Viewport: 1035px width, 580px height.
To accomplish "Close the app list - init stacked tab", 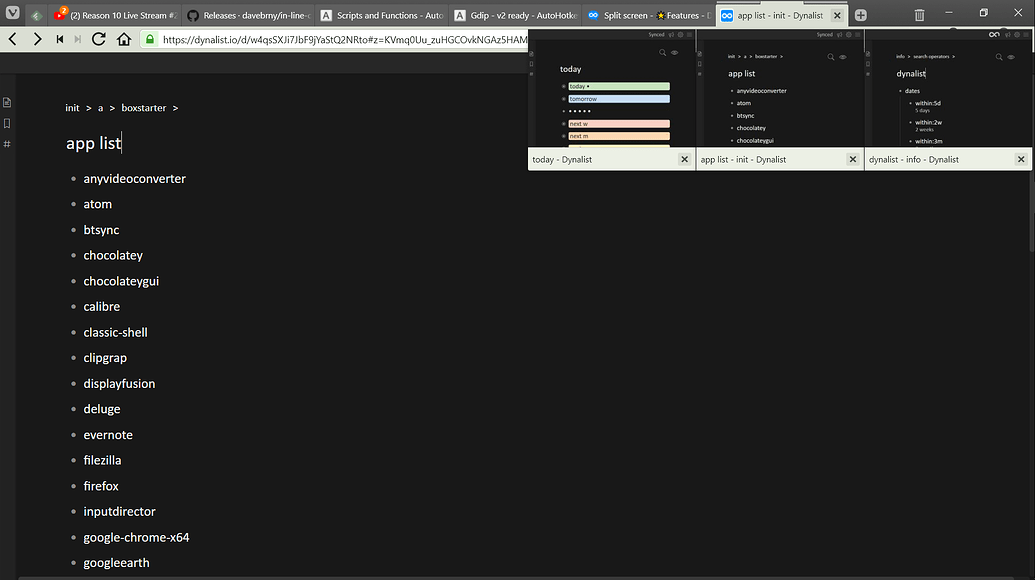I will click(x=853, y=159).
